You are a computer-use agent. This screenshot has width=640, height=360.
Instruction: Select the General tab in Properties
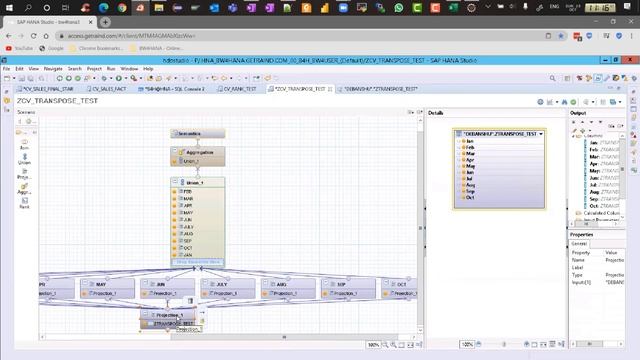coord(579,244)
